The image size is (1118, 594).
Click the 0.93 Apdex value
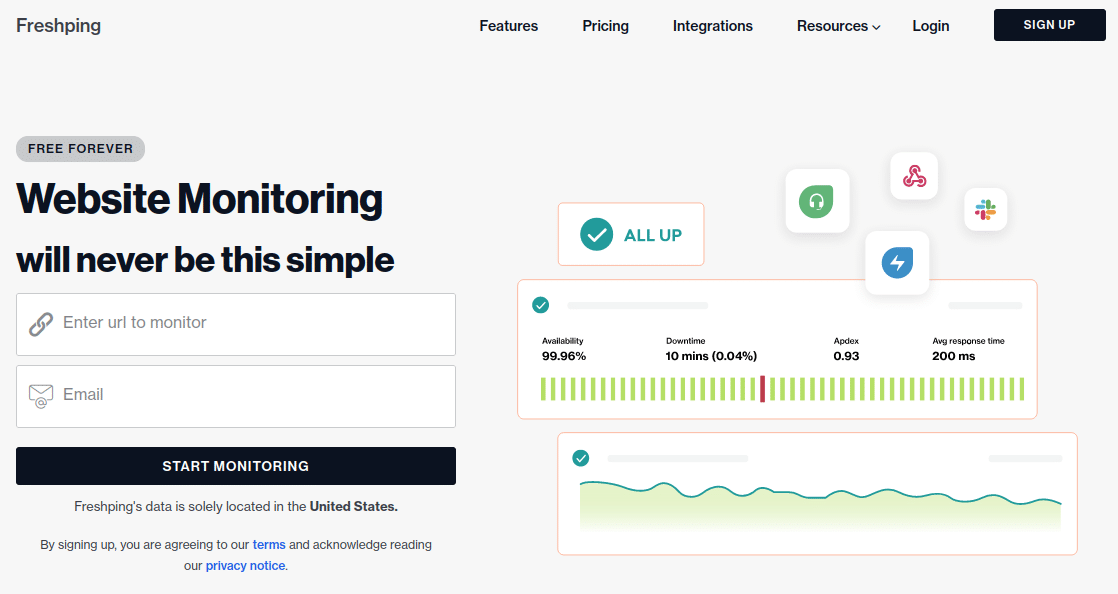[846, 356]
